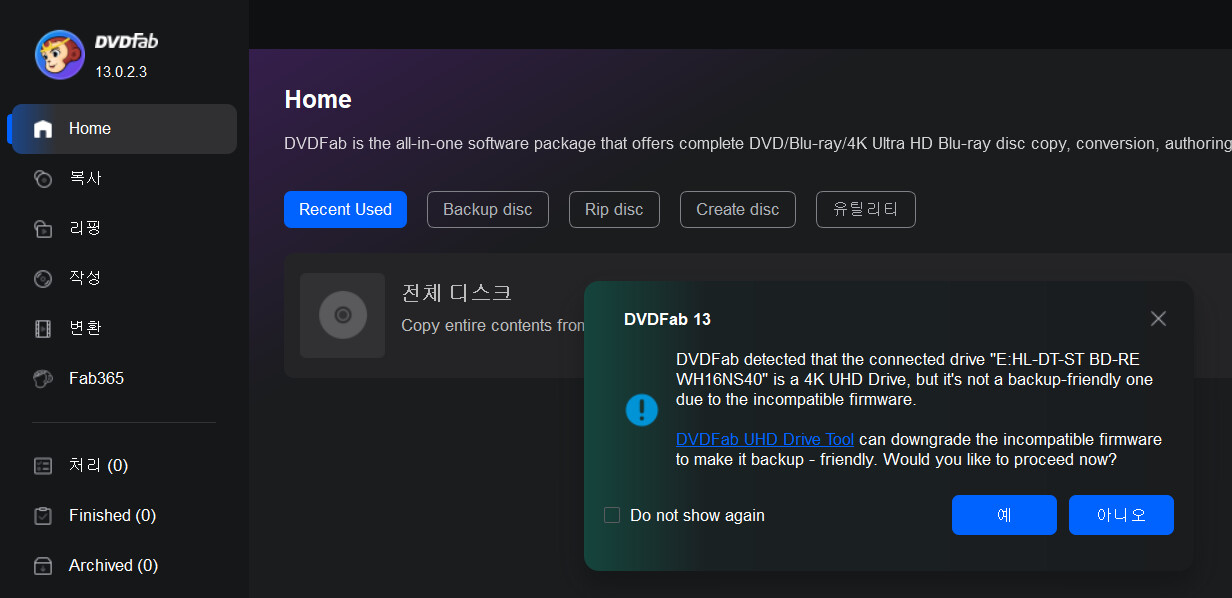1232x598 pixels.
Task: Select the Create disc tab
Action: point(738,209)
